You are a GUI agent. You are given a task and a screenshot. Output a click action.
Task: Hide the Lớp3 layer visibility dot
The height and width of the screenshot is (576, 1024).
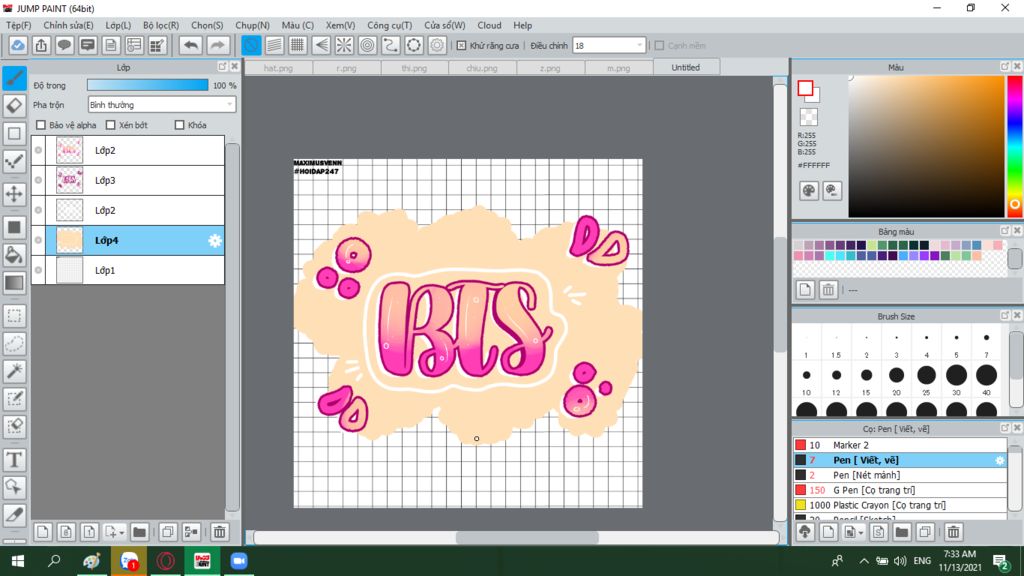pos(38,181)
